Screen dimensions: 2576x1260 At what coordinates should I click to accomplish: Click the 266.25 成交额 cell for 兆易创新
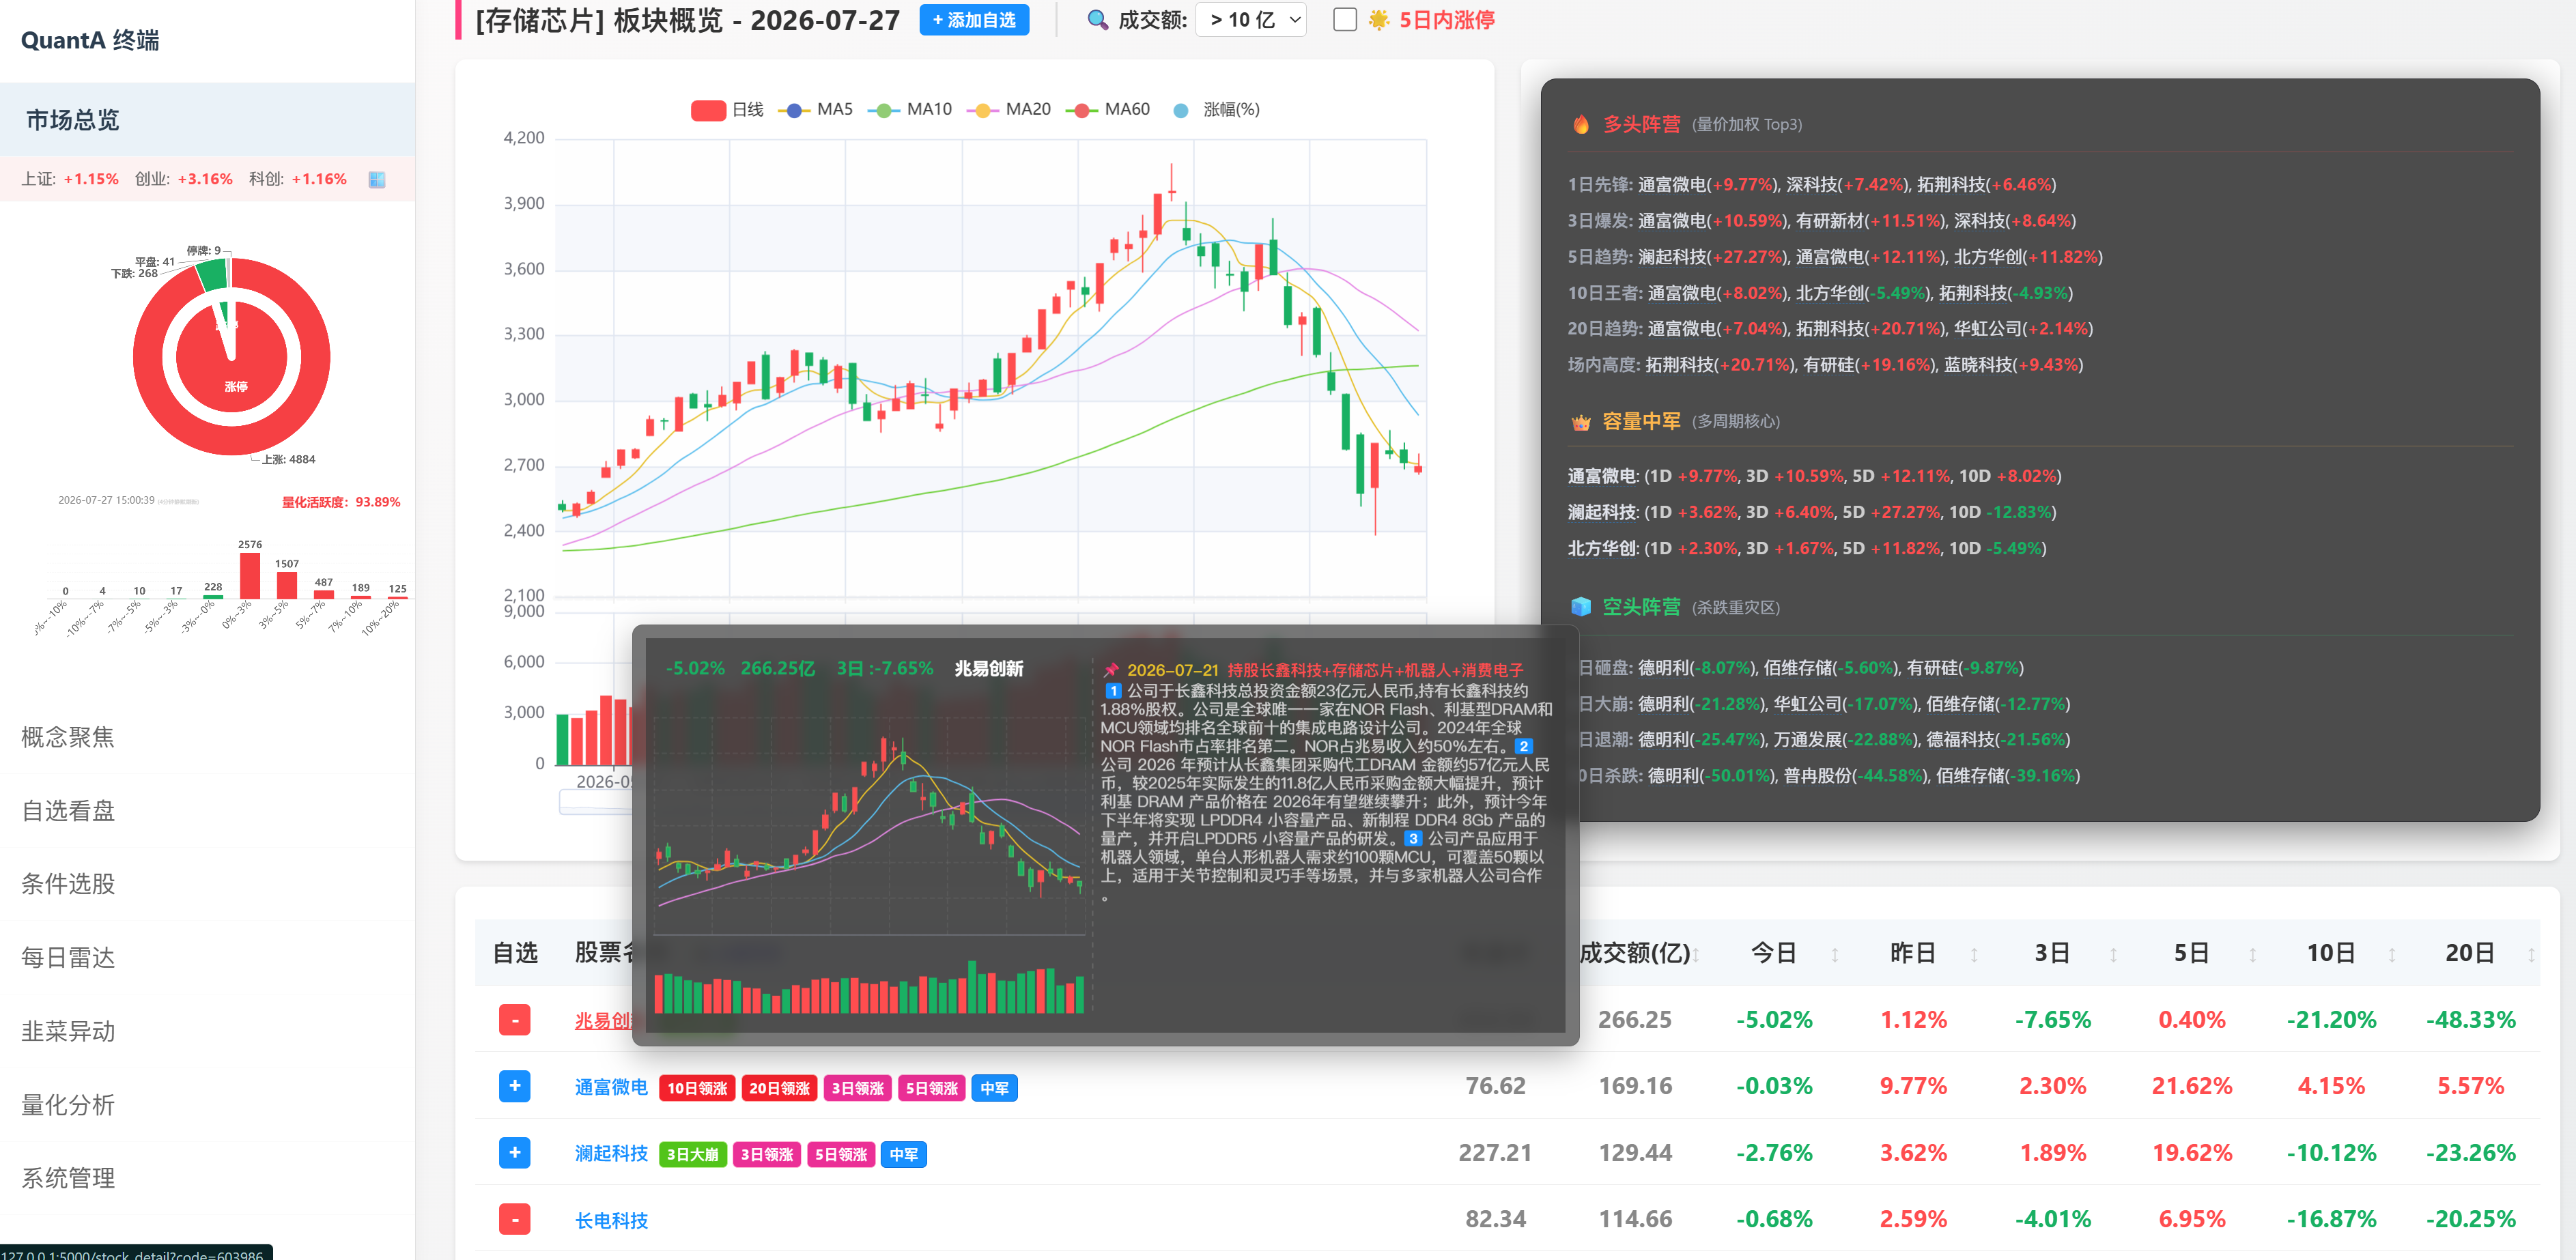[x=1635, y=1020]
